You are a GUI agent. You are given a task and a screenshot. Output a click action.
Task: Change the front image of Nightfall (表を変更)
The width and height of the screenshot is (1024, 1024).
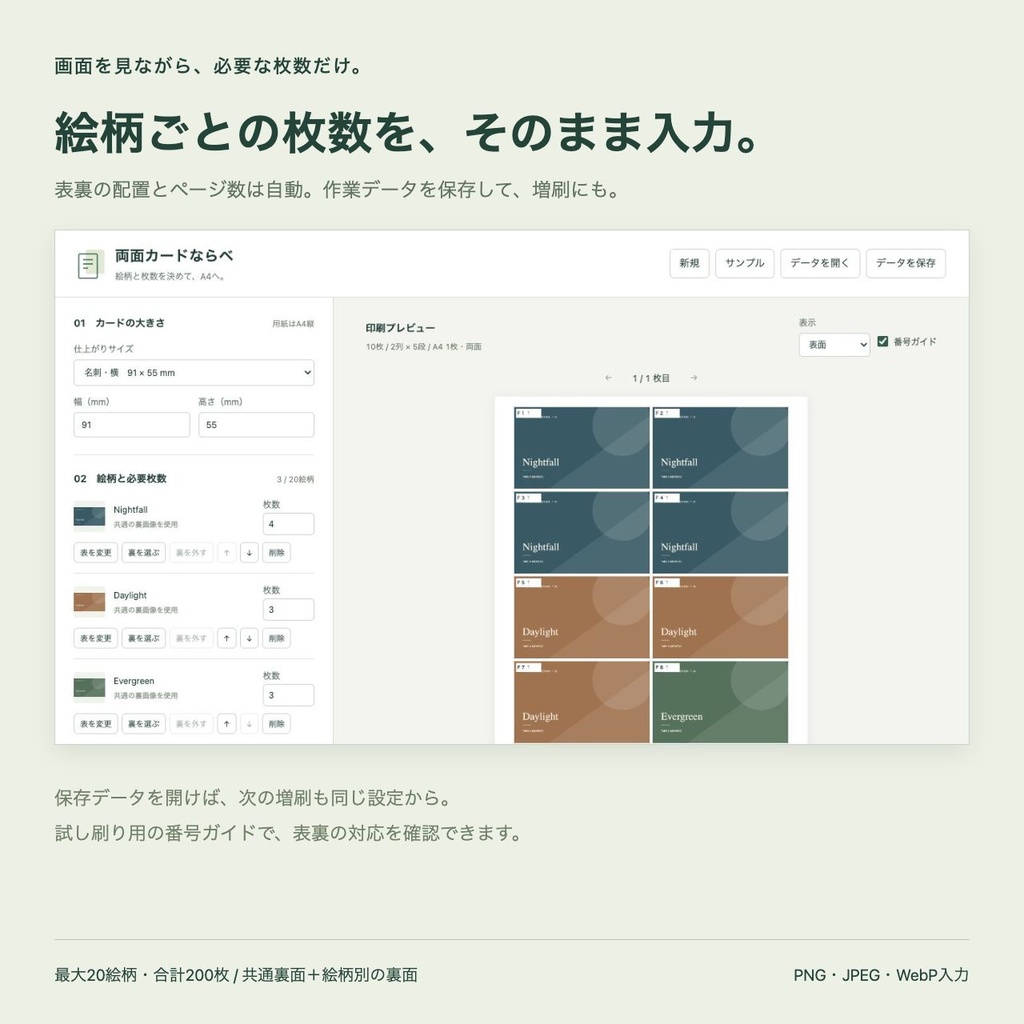pyautogui.click(x=96, y=552)
